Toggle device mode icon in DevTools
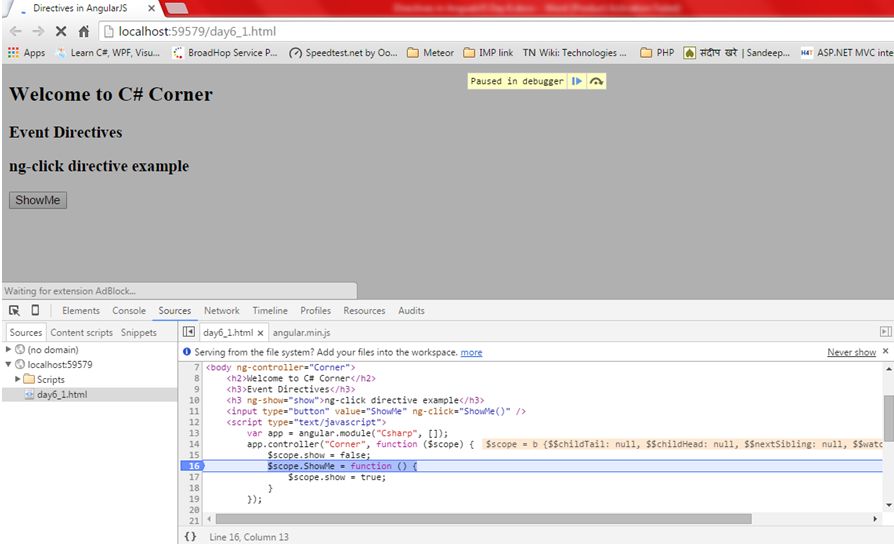 pyautogui.click(x=35, y=311)
